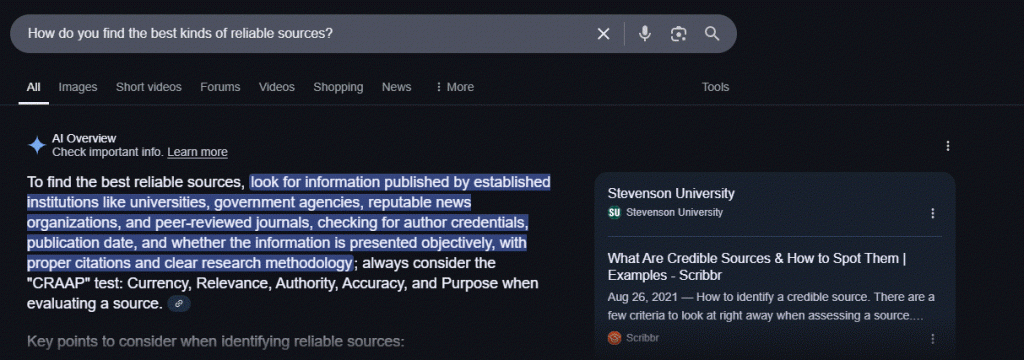
Task: Click inside the search query field
Action: click(307, 33)
